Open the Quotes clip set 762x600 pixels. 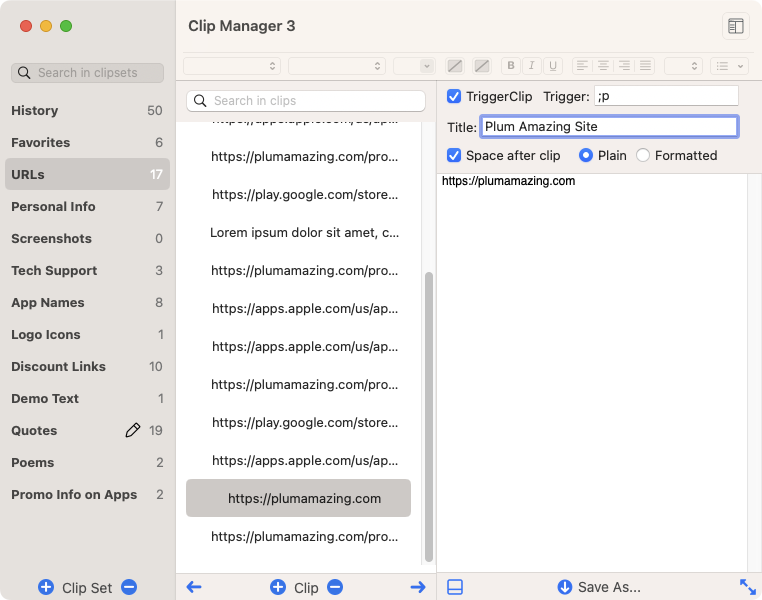tap(87, 430)
